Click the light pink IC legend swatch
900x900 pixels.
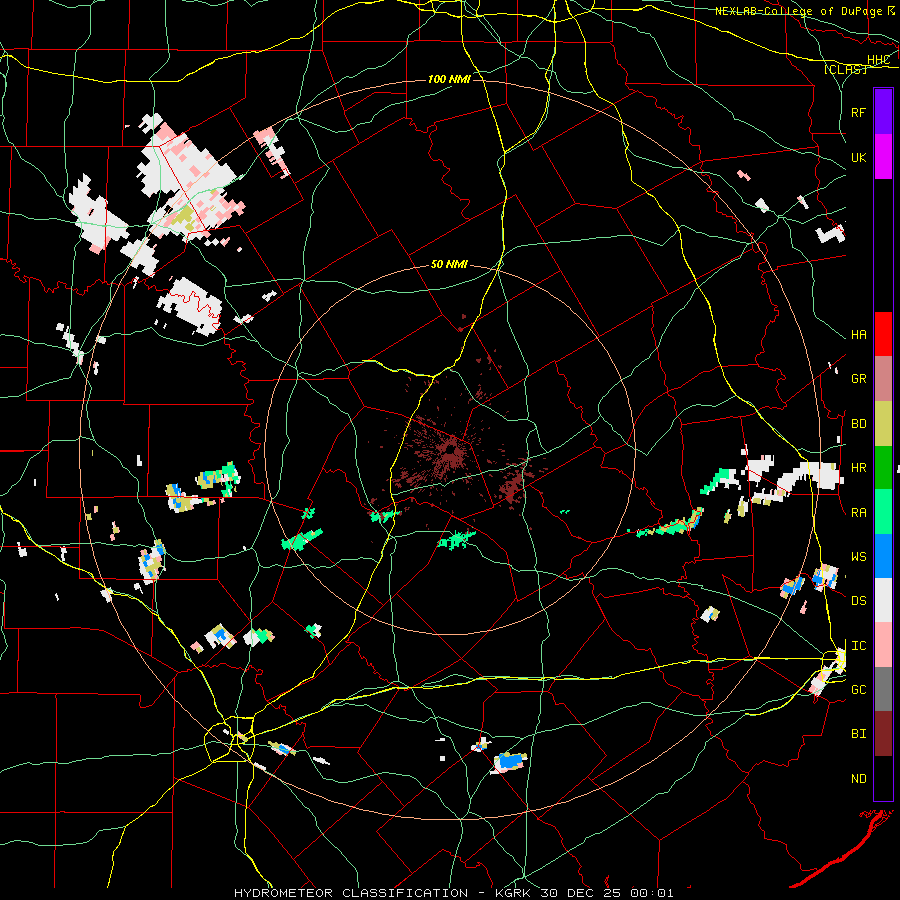click(x=883, y=645)
